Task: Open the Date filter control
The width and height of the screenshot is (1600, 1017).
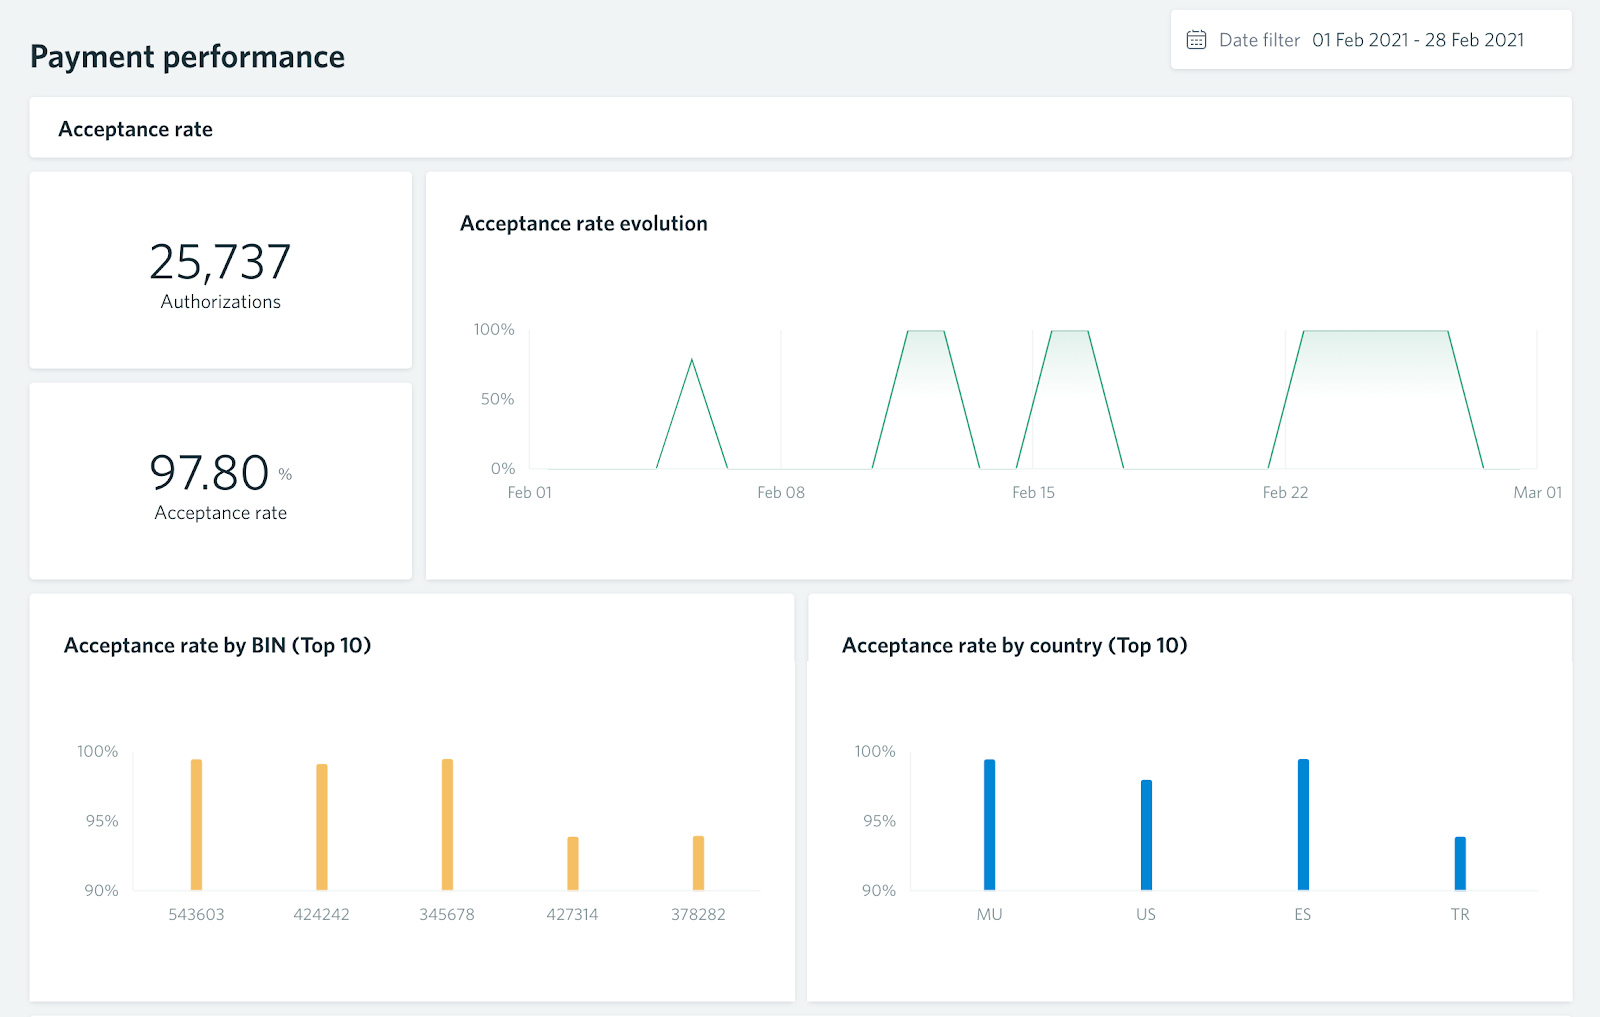Action: click(1259, 39)
